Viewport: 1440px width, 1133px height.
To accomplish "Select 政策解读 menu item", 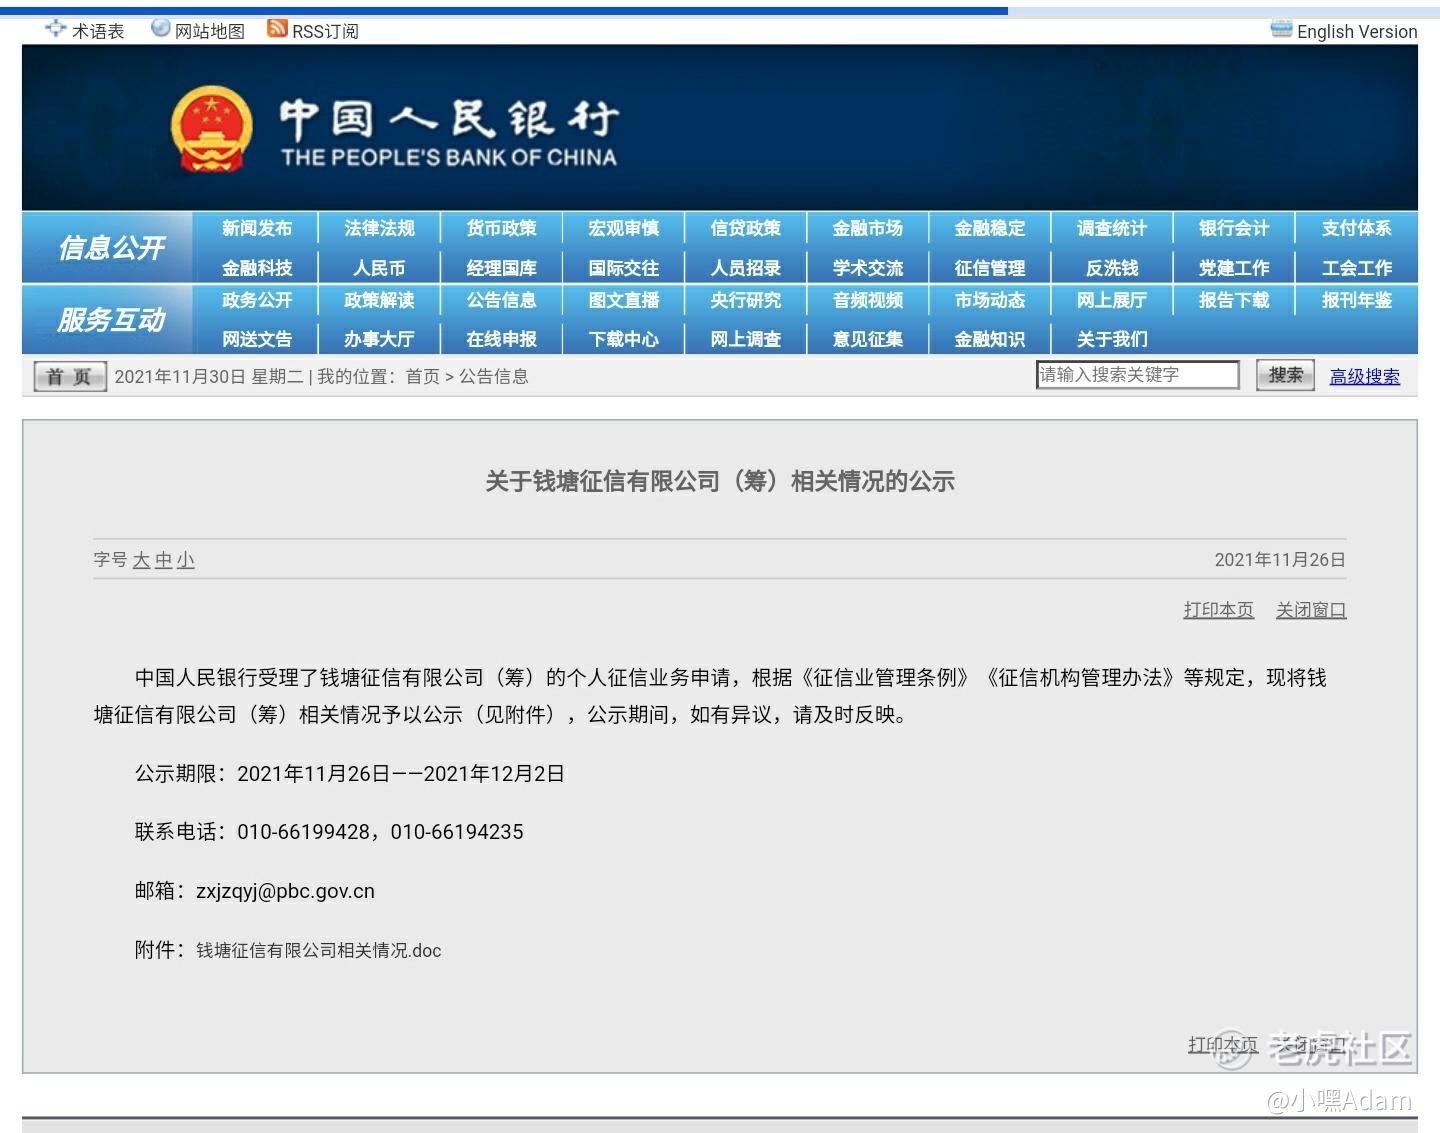I will point(379,300).
